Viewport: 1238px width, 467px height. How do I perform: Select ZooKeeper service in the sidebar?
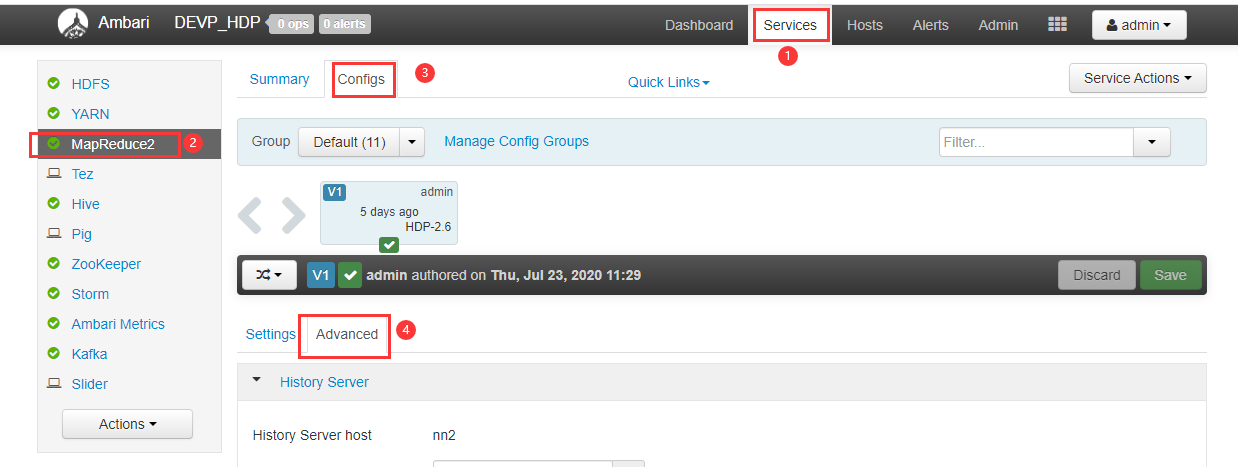106,264
